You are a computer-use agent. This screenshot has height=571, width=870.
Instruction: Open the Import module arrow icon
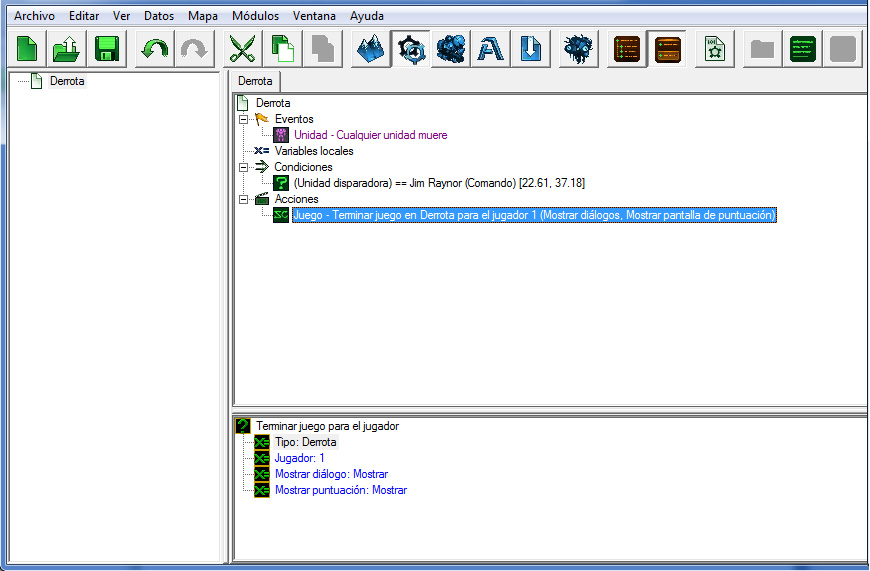[530, 49]
